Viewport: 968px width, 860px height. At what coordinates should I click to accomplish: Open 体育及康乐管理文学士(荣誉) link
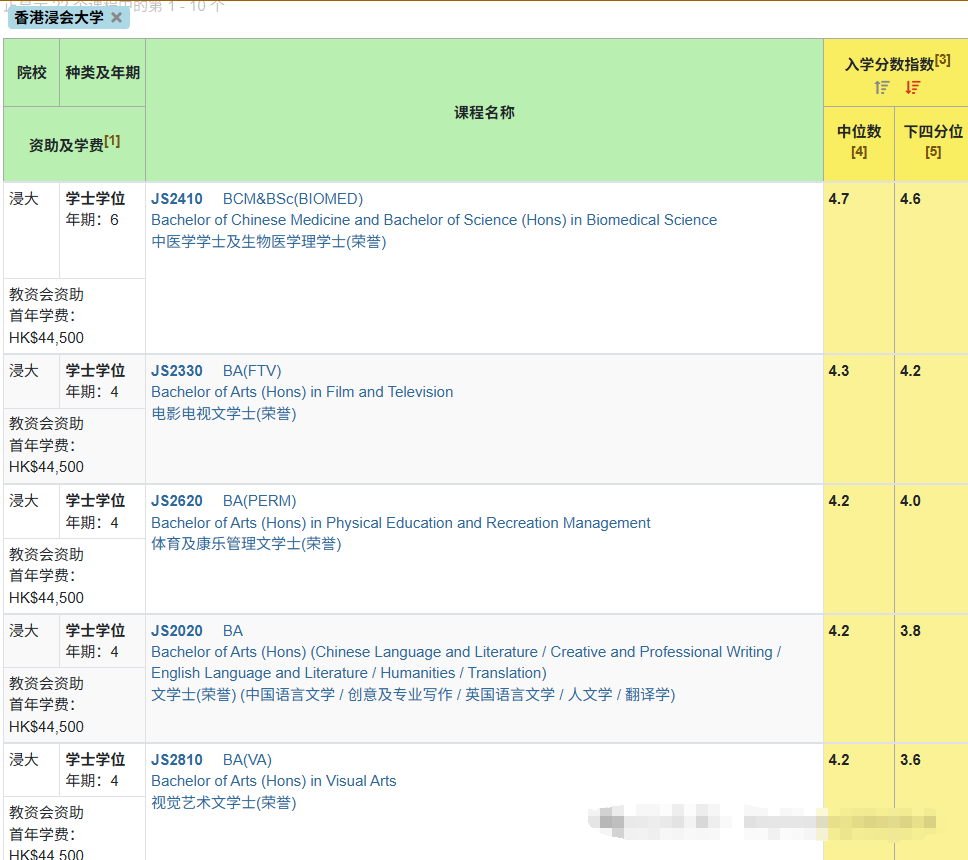(246, 544)
